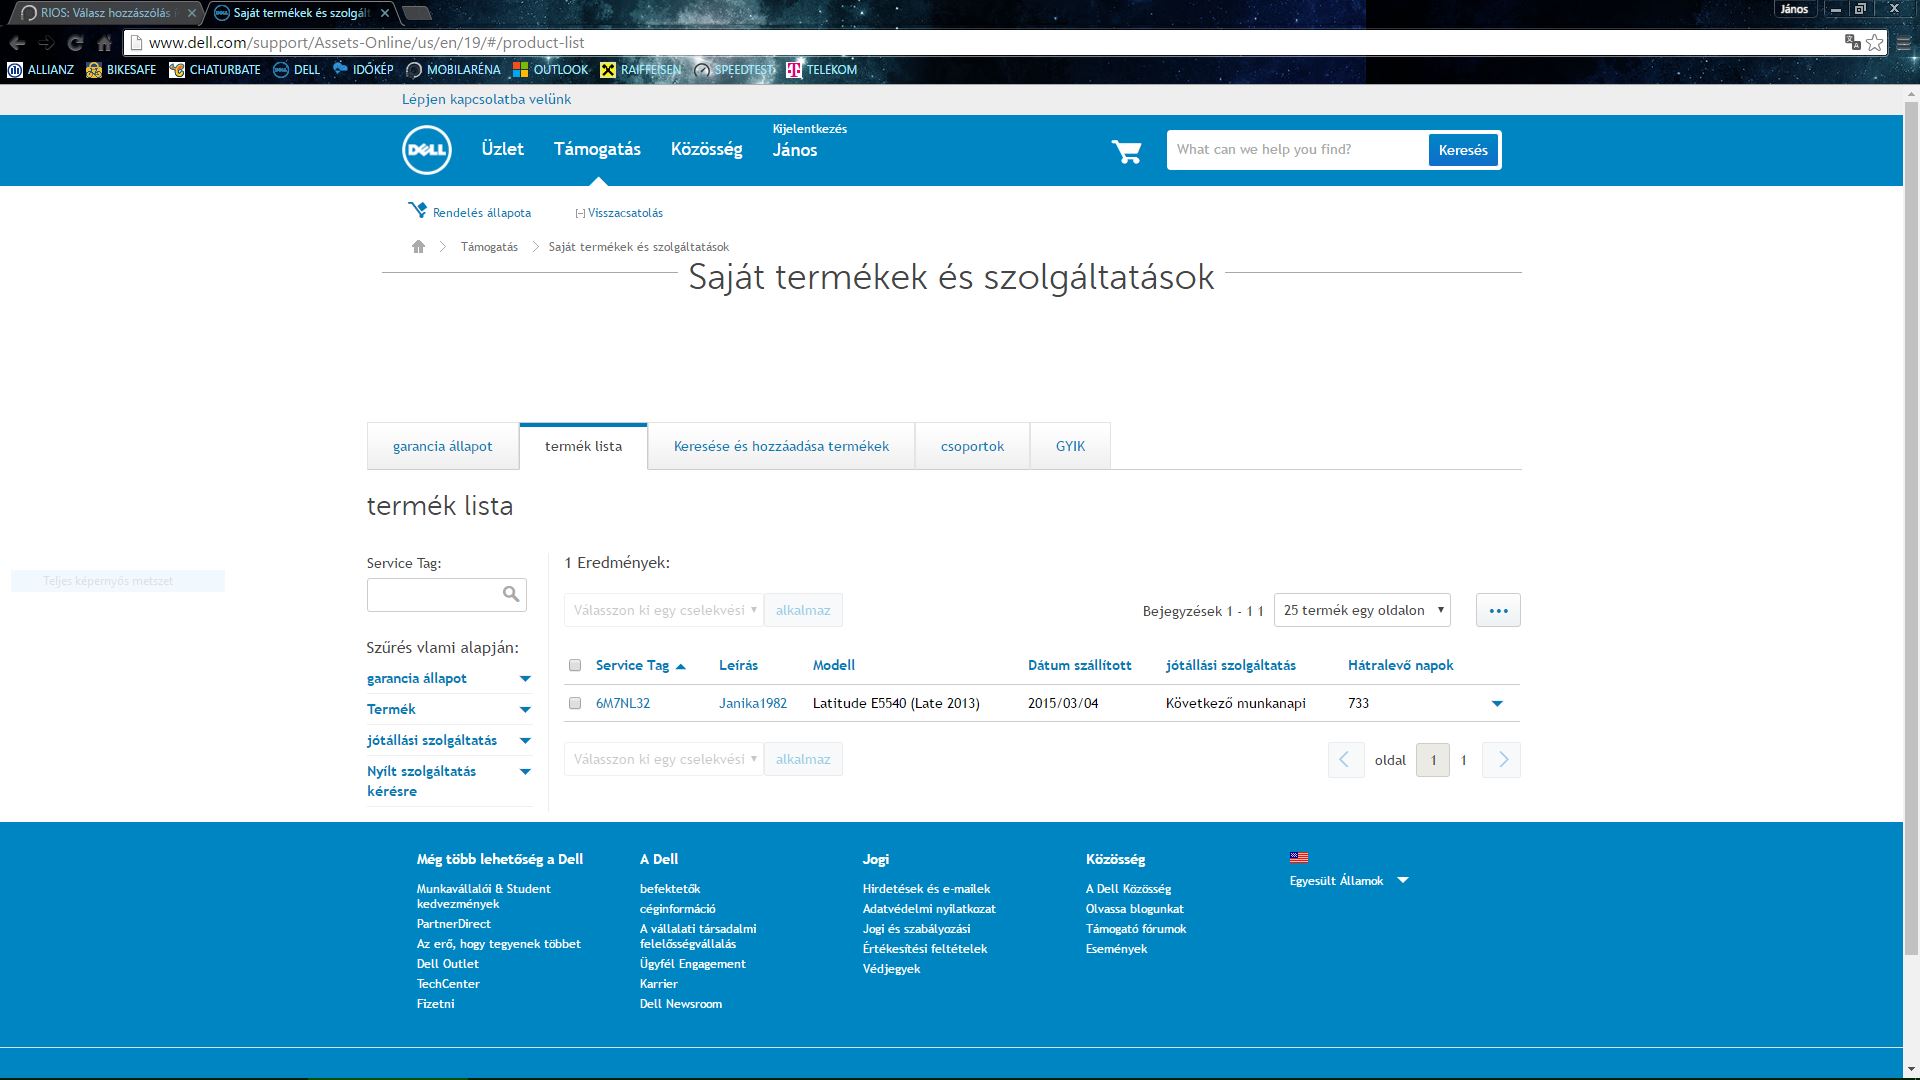Open BIKESAFE bookmark
Image resolution: width=1920 pixels, height=1080 pixels.
tap(121, 70)
